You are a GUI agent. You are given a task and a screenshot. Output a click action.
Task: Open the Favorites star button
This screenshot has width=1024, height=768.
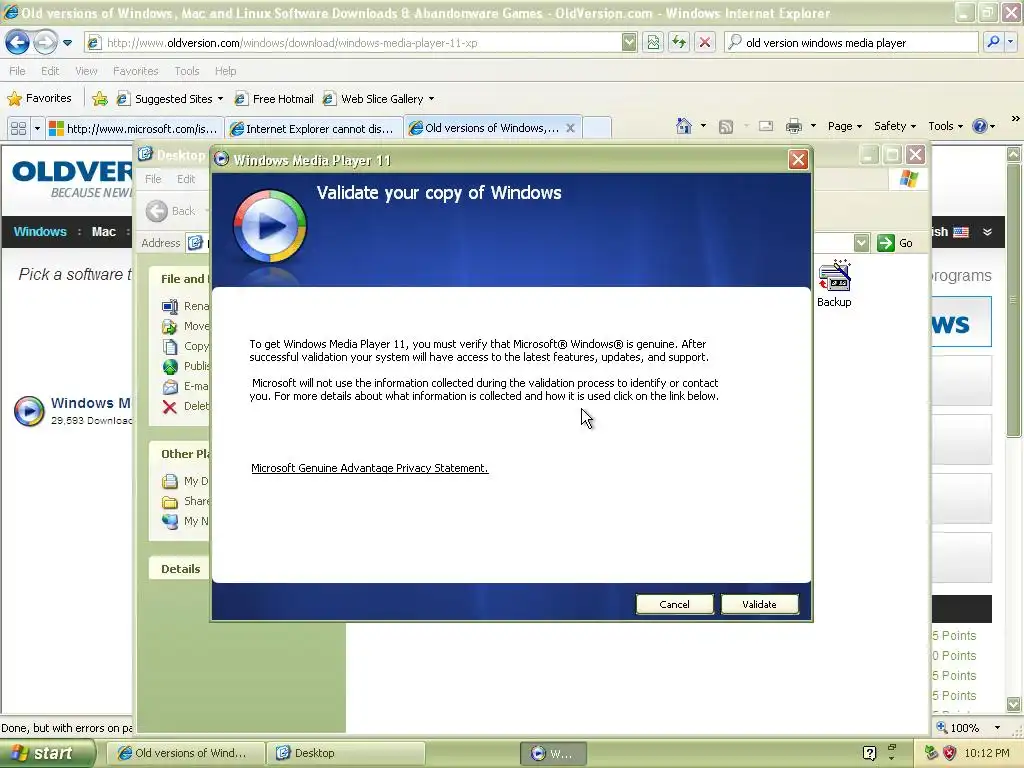[39, 99]
